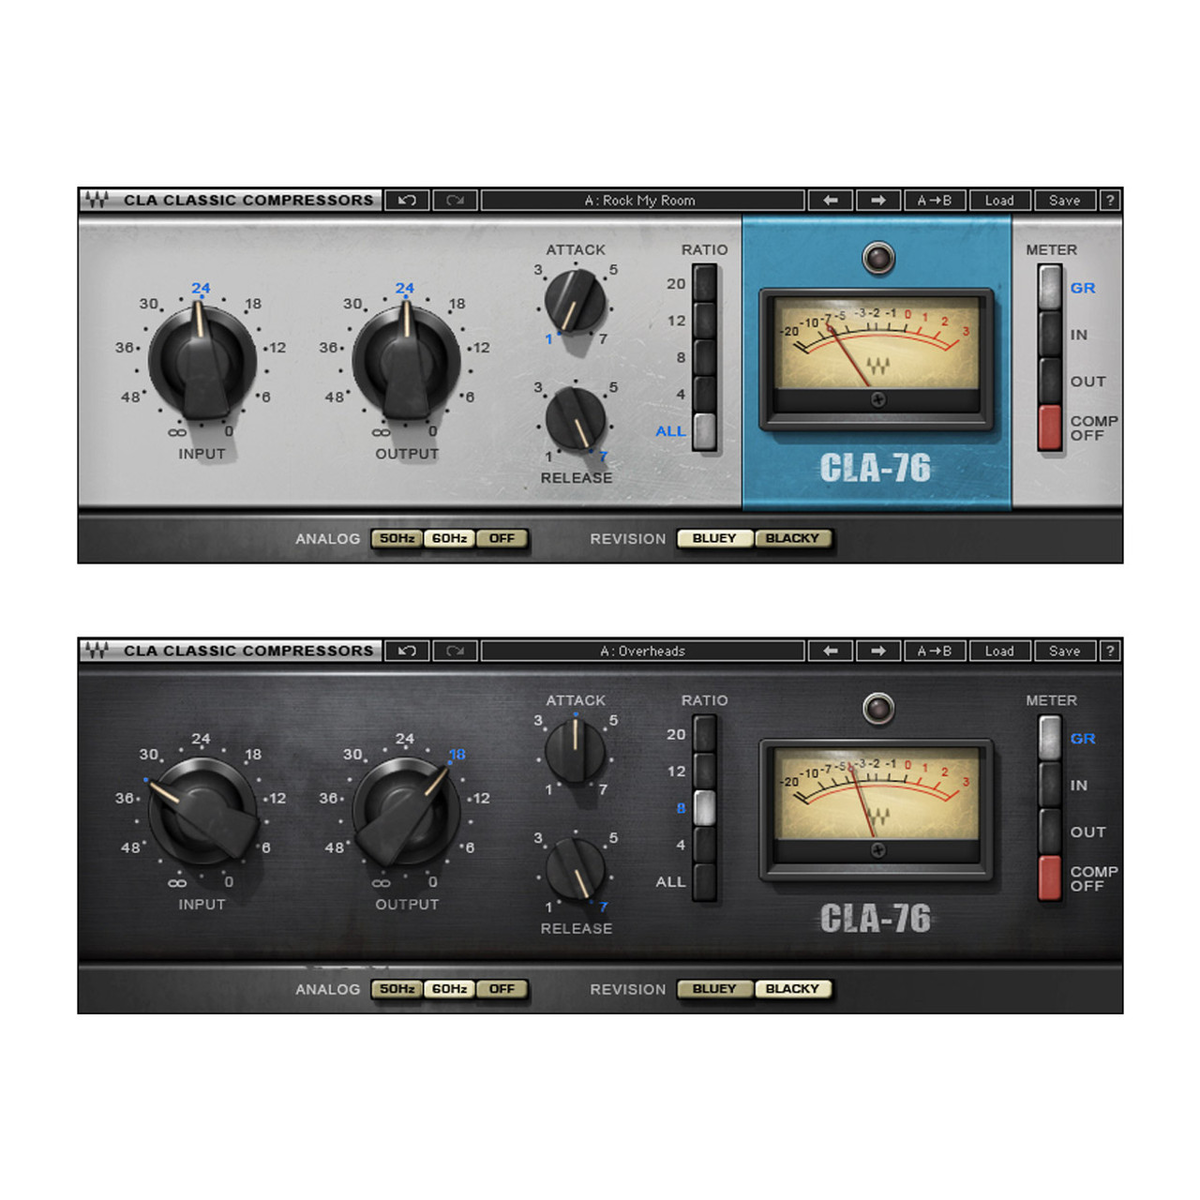
Task: Click indicator lamp above top VU meter
Action: click(878, 258)
